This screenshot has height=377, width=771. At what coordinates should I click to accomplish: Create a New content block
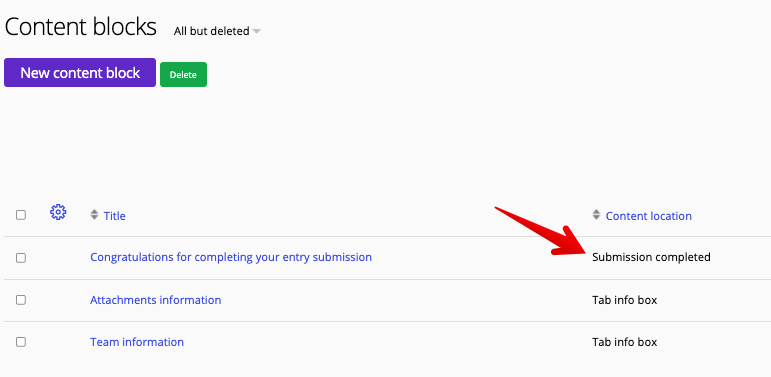pyautogui.click(x=80, y=73)
